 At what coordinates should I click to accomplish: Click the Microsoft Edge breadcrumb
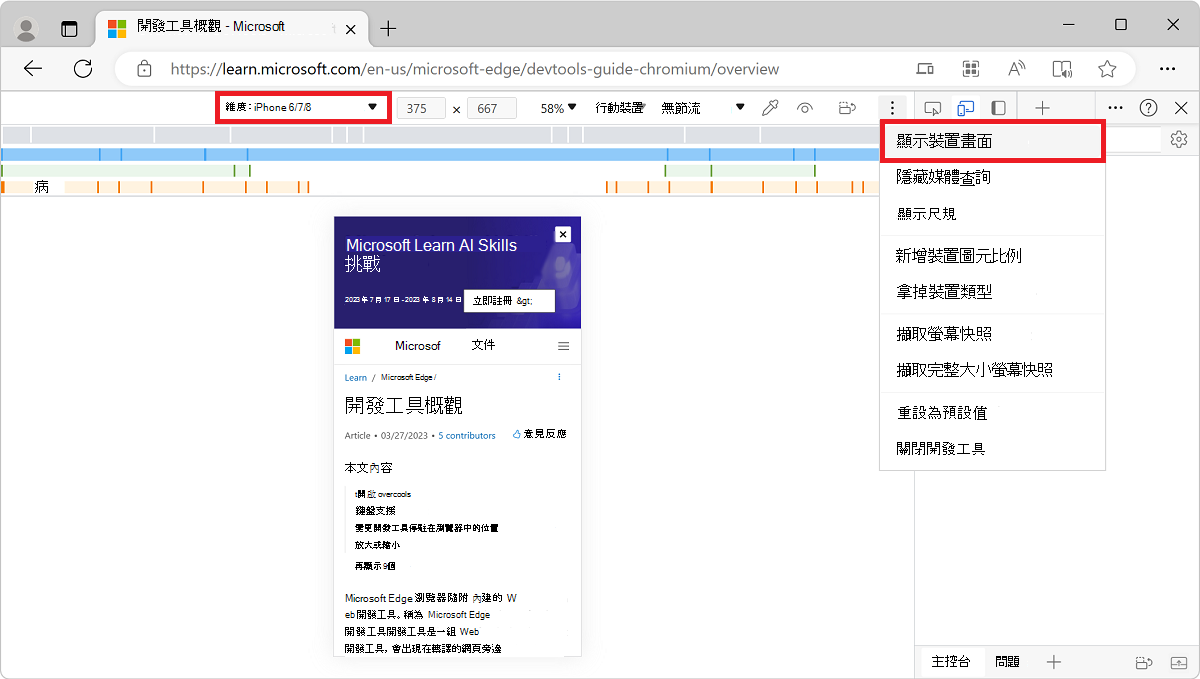pos(407,378)
